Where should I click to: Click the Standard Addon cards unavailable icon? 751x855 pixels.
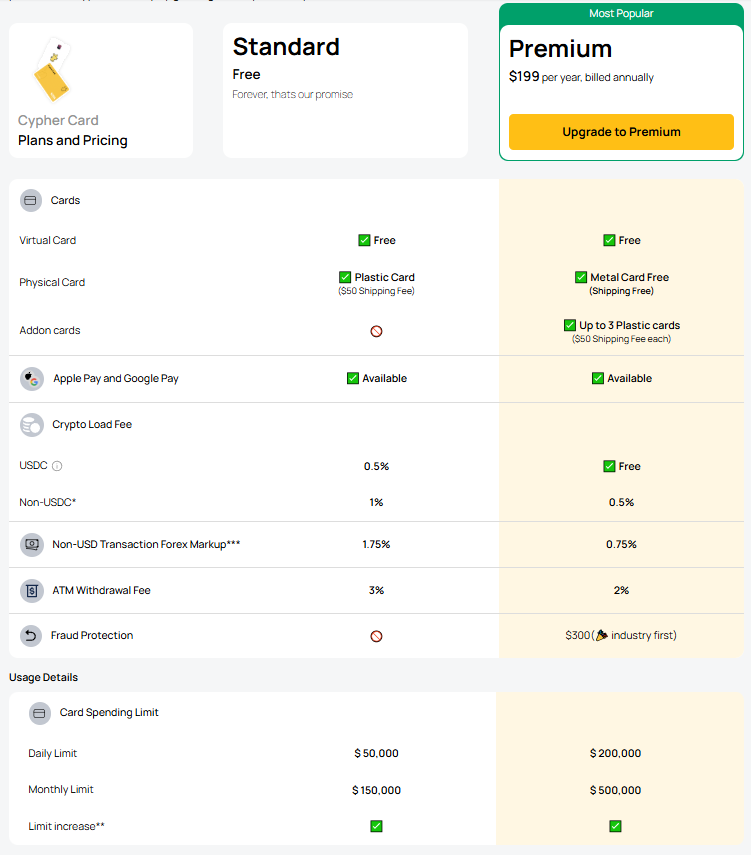pos(376,331)
